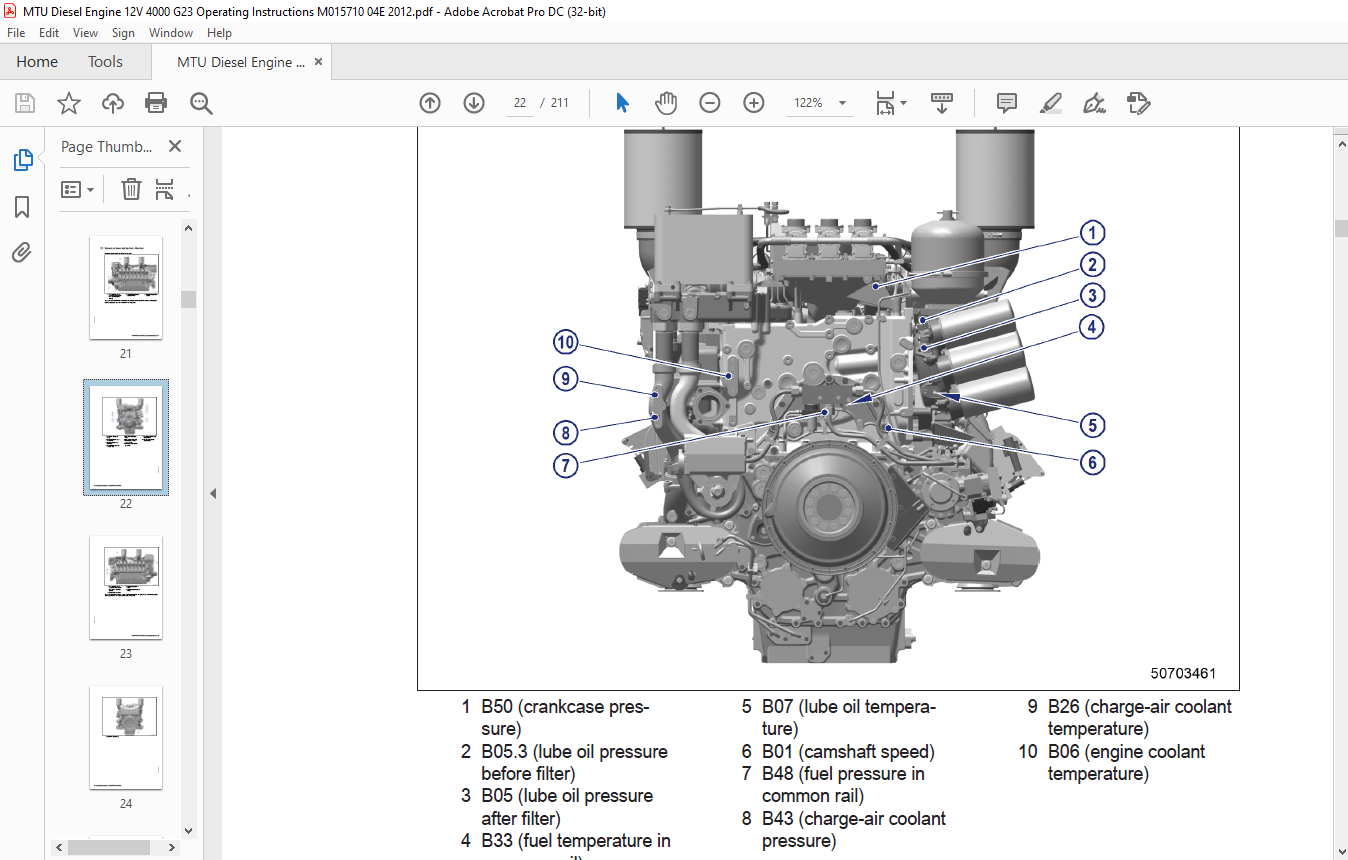Screen dimensions: 1348x860
Task: Toggle the Bookmarks side panel
Action: coord(22,207)
